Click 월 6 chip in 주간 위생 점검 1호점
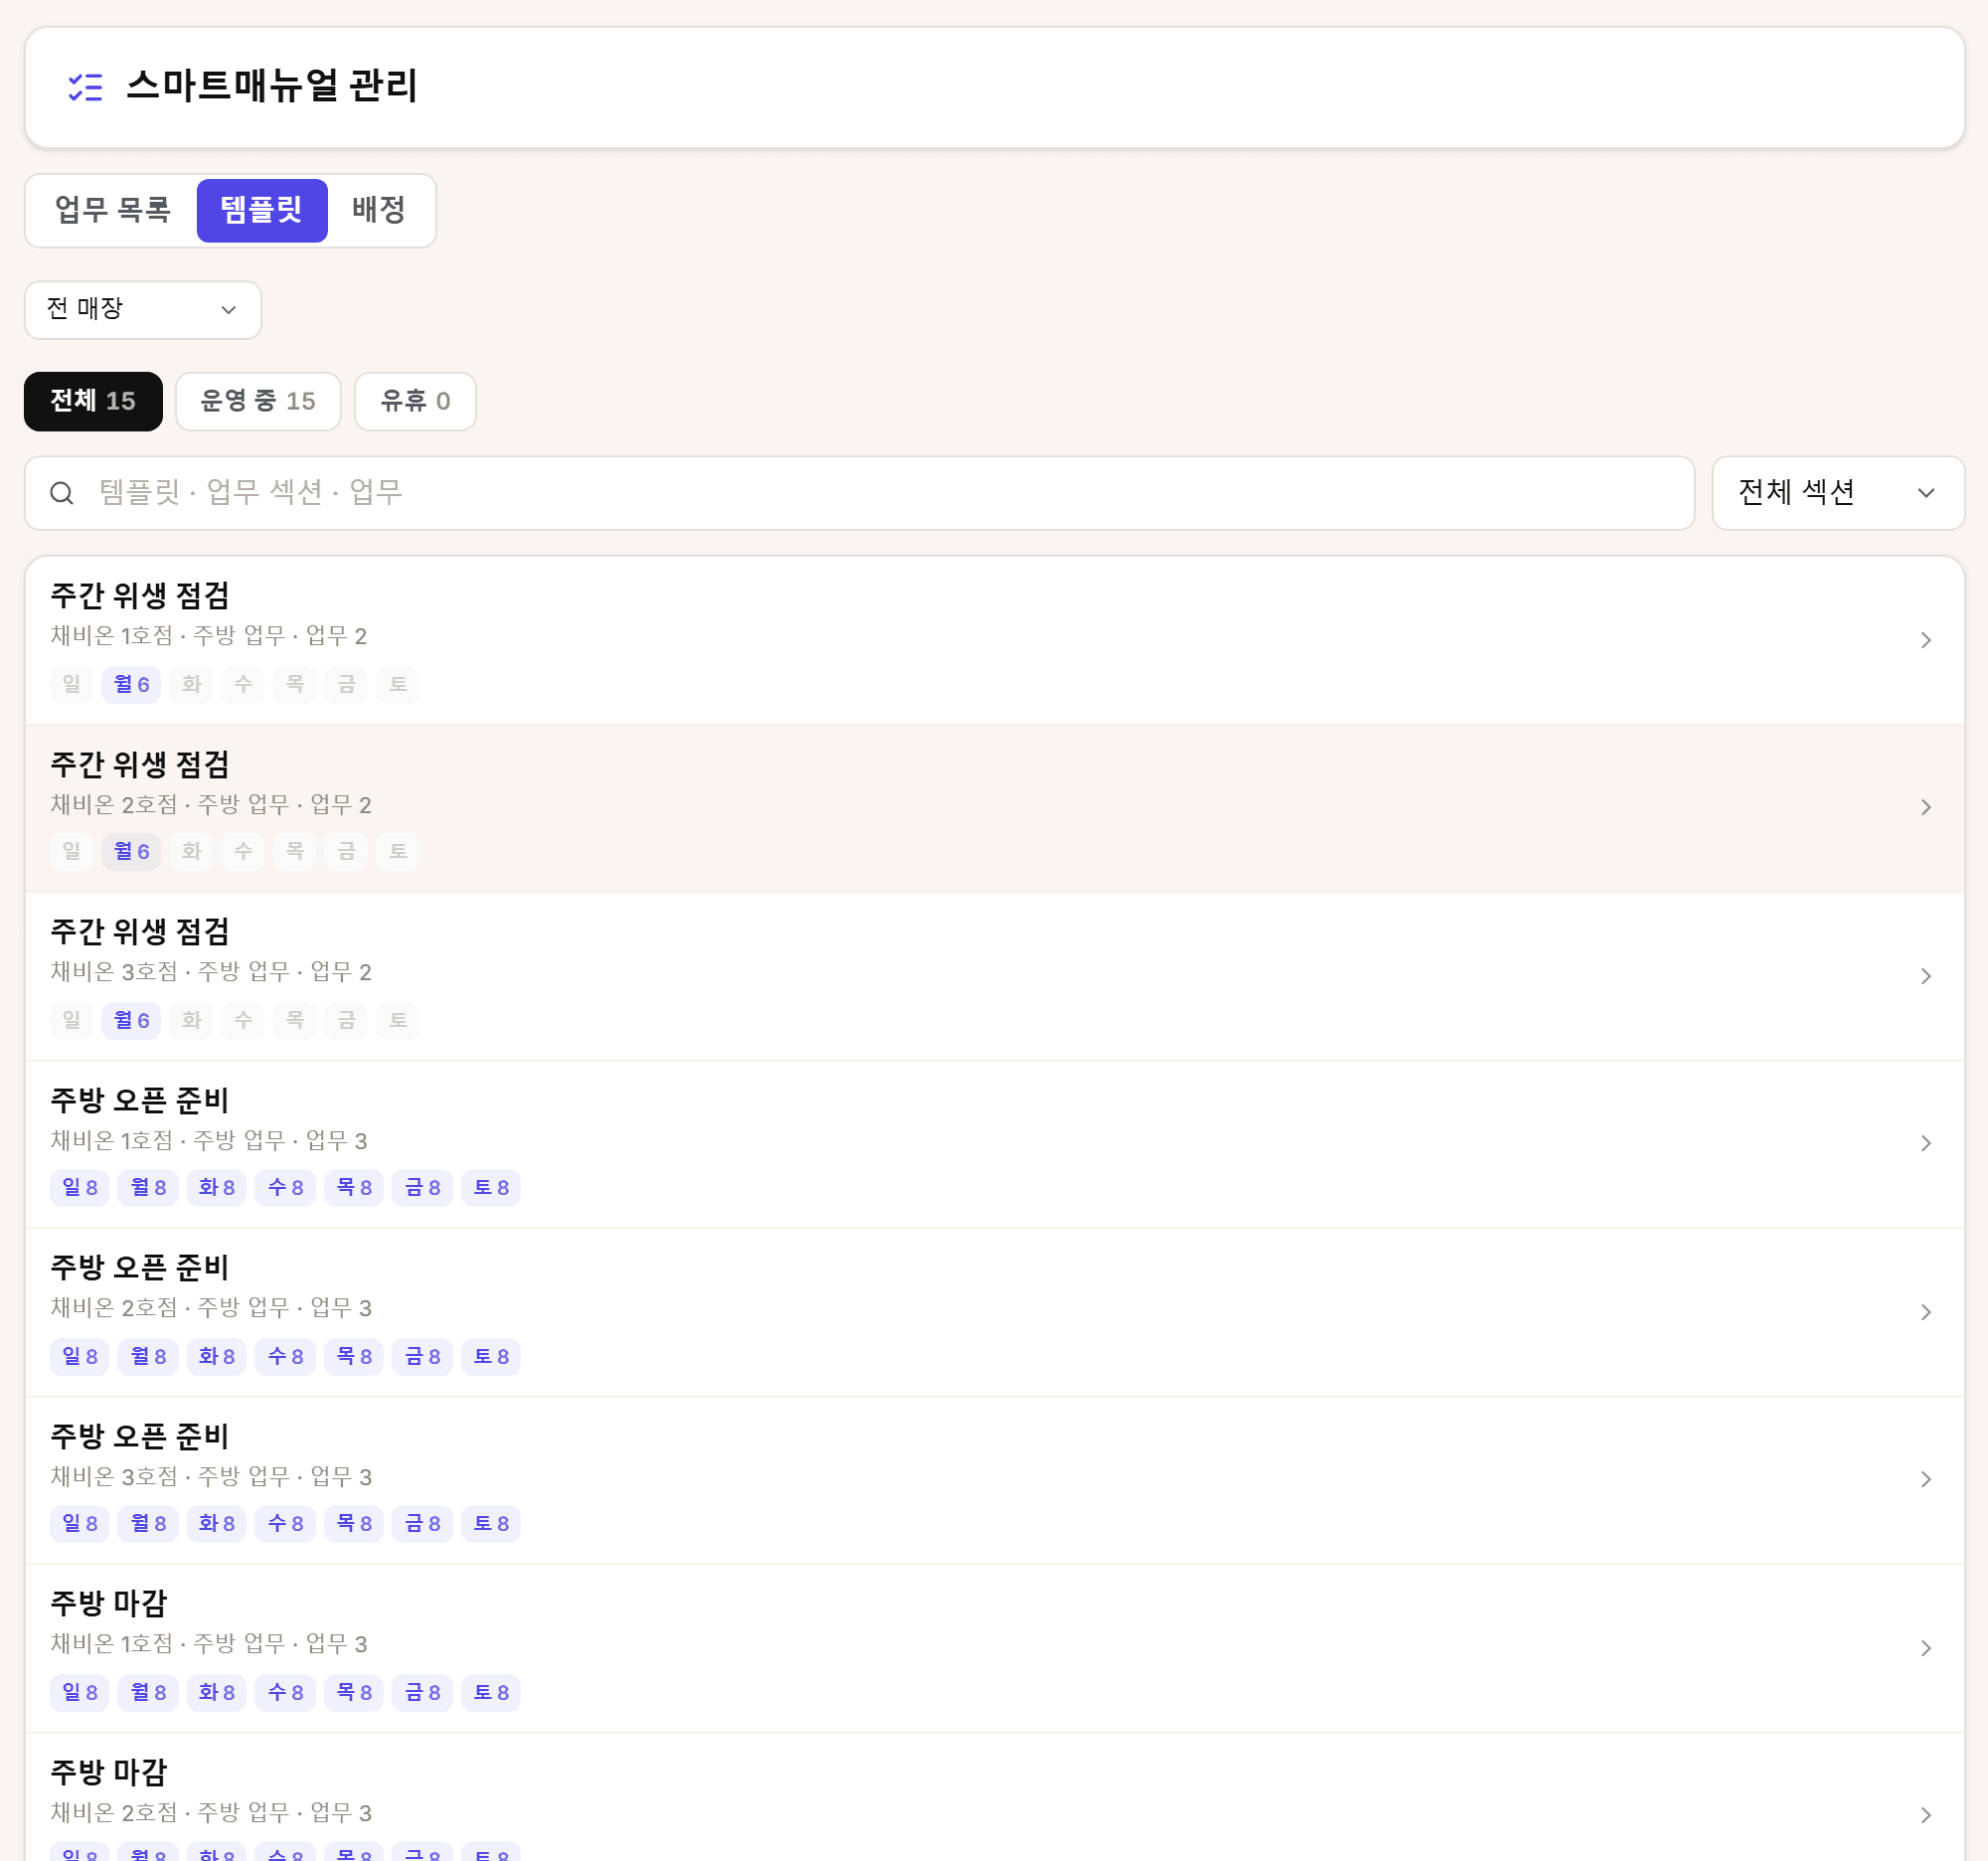Viewport: 1988px width, 1861px height. (131, 684)
